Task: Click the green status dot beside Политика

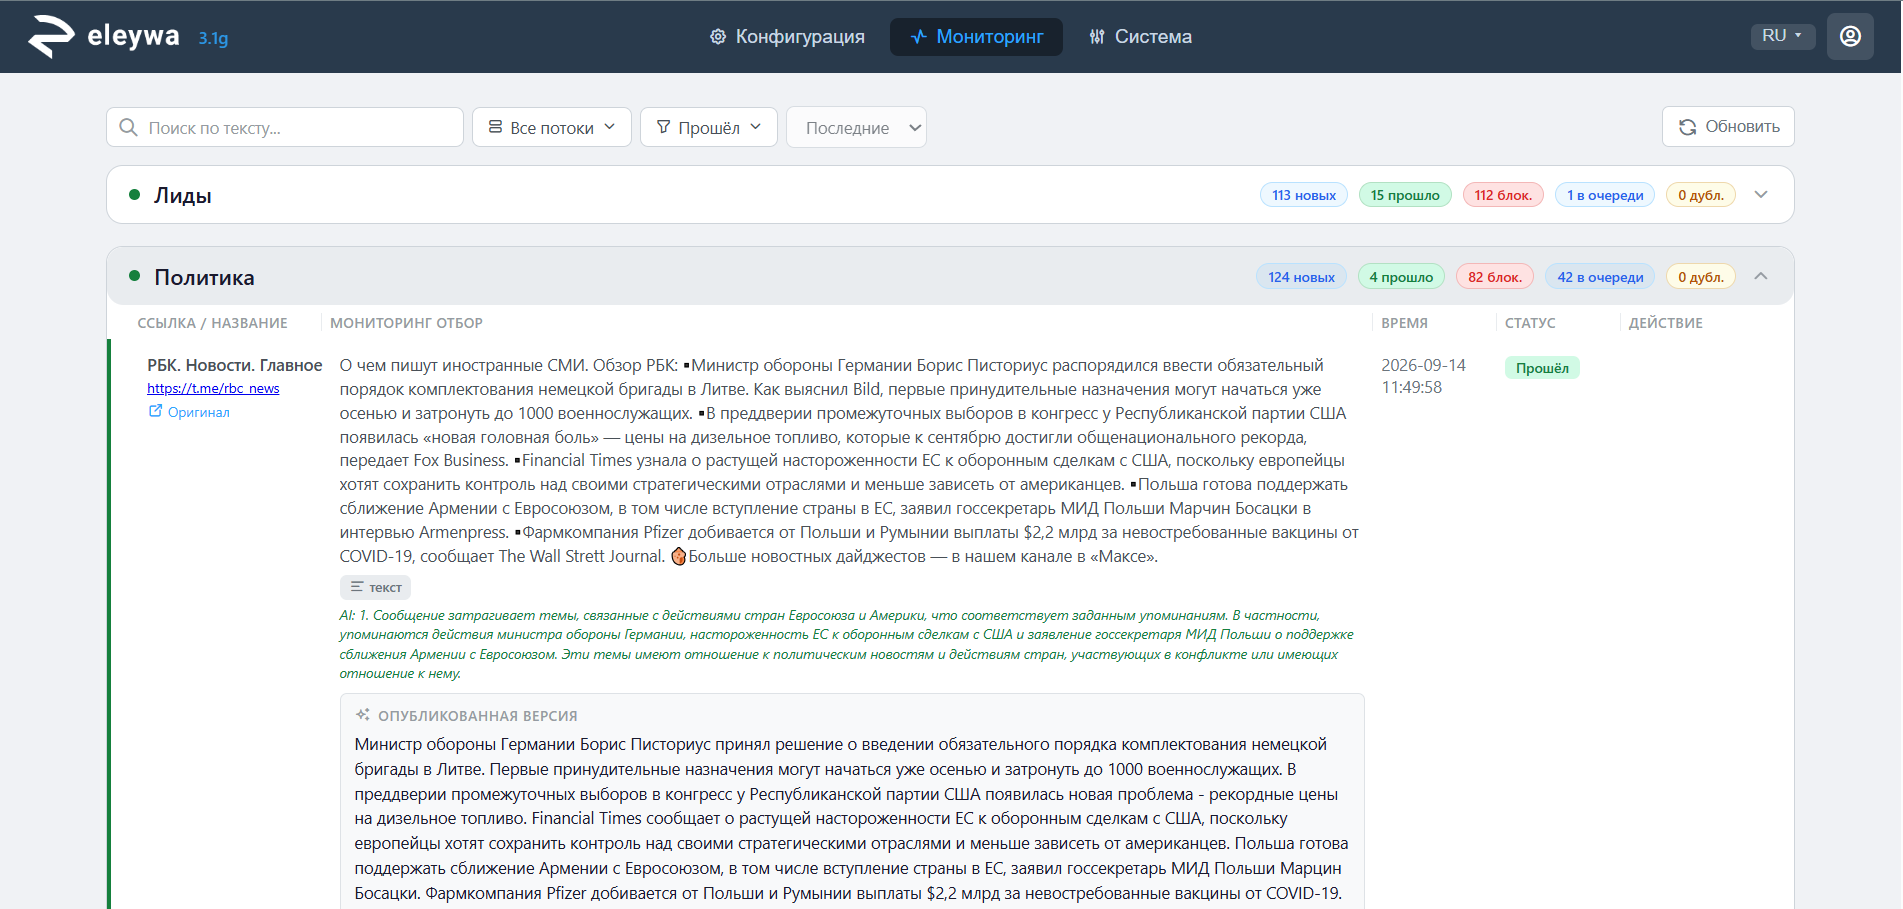Action: coord(134,276)
